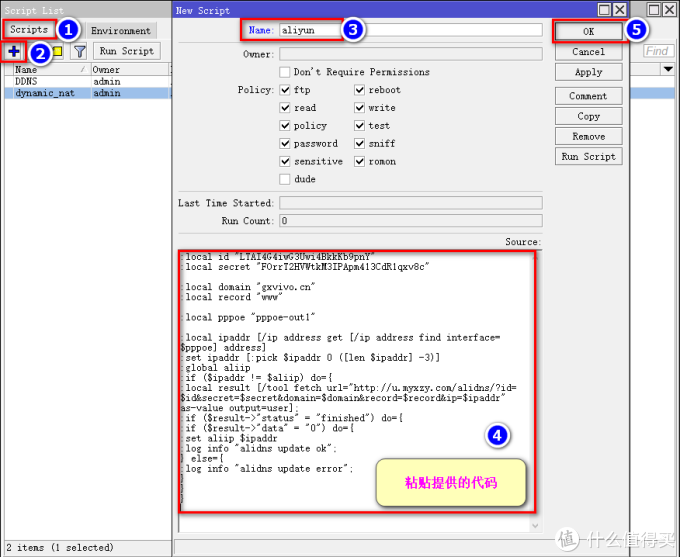
Task: Open the dropdown arrow below Find field
Action: (668, 69)
